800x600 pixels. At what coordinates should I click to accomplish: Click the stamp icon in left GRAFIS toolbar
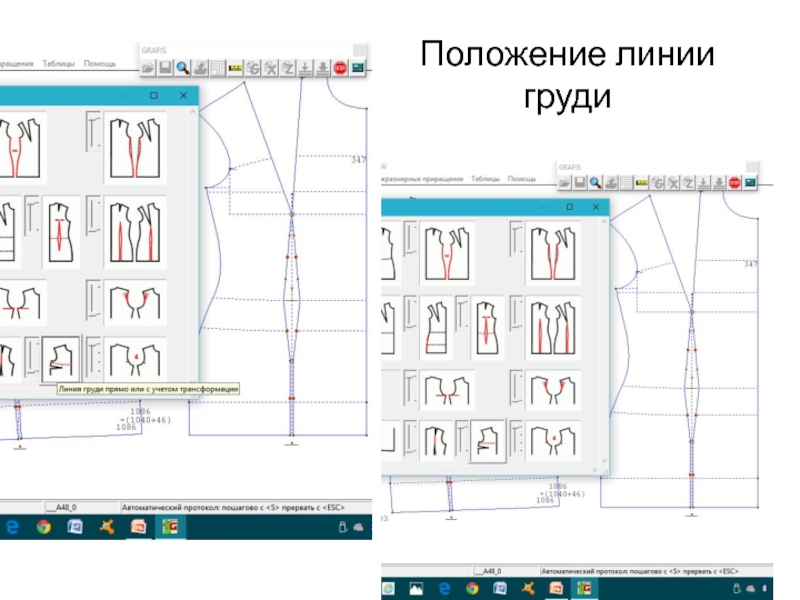click(x=201, y=68)
